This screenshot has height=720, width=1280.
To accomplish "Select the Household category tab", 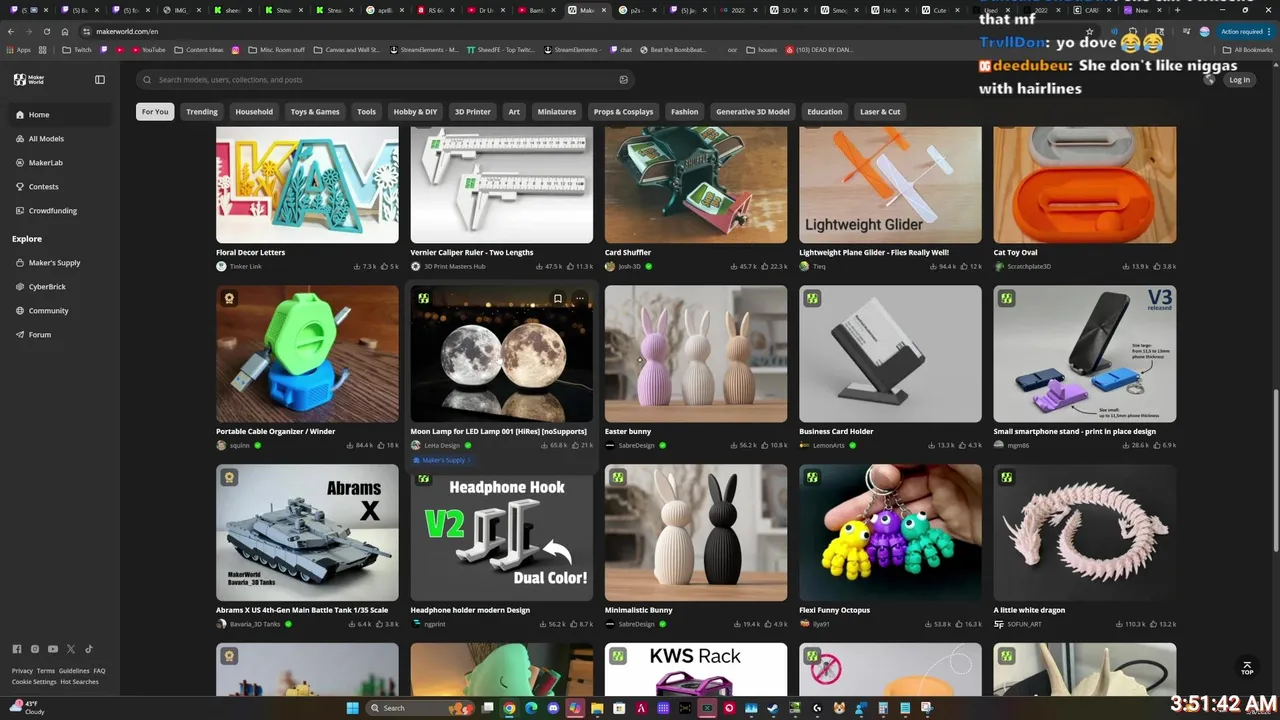I will 254,112.
